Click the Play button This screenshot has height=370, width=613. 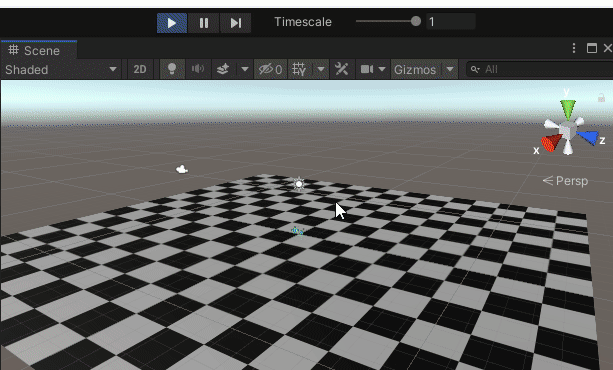(x=172, y=23)
